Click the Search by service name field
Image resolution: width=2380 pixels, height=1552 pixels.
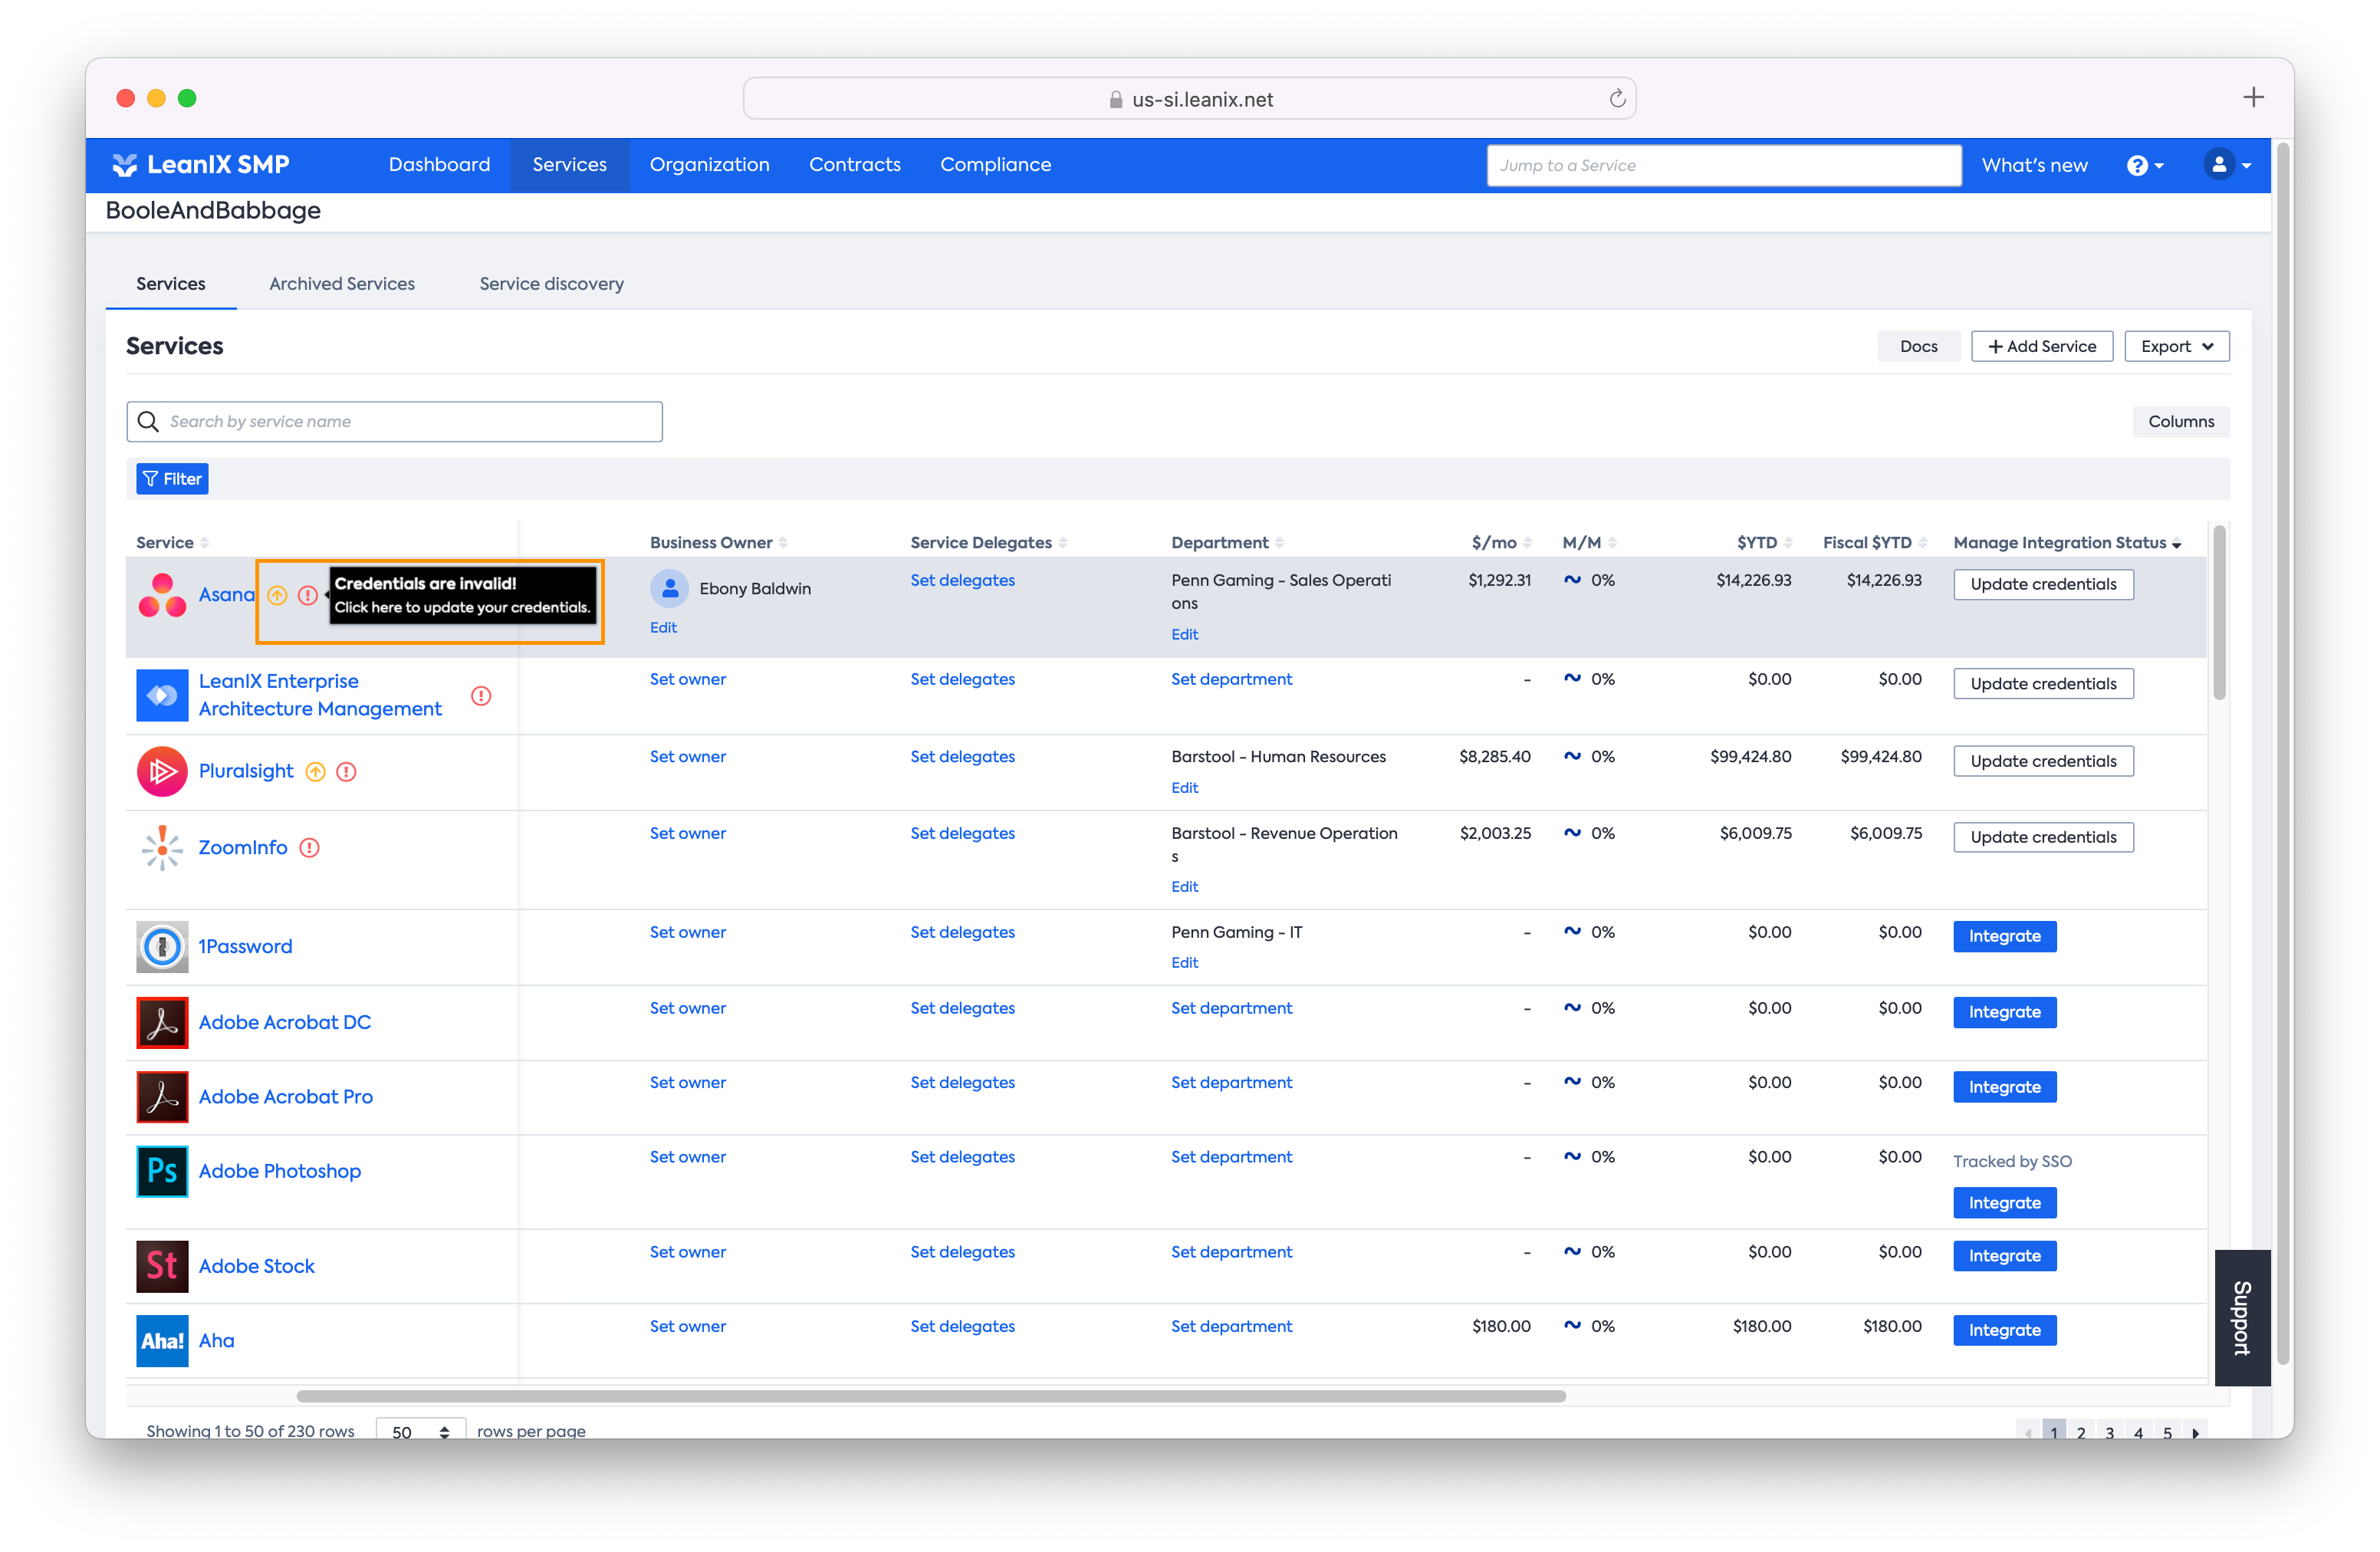click(x=394, y=421)
